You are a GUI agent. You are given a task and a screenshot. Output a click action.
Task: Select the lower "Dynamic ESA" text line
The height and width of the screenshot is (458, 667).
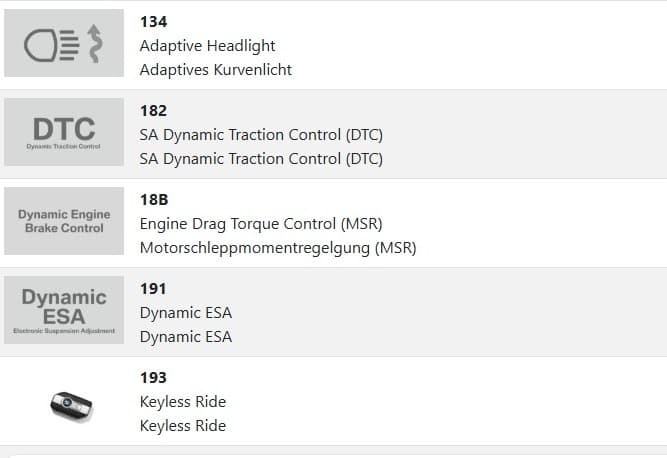[x=186, y=336]
